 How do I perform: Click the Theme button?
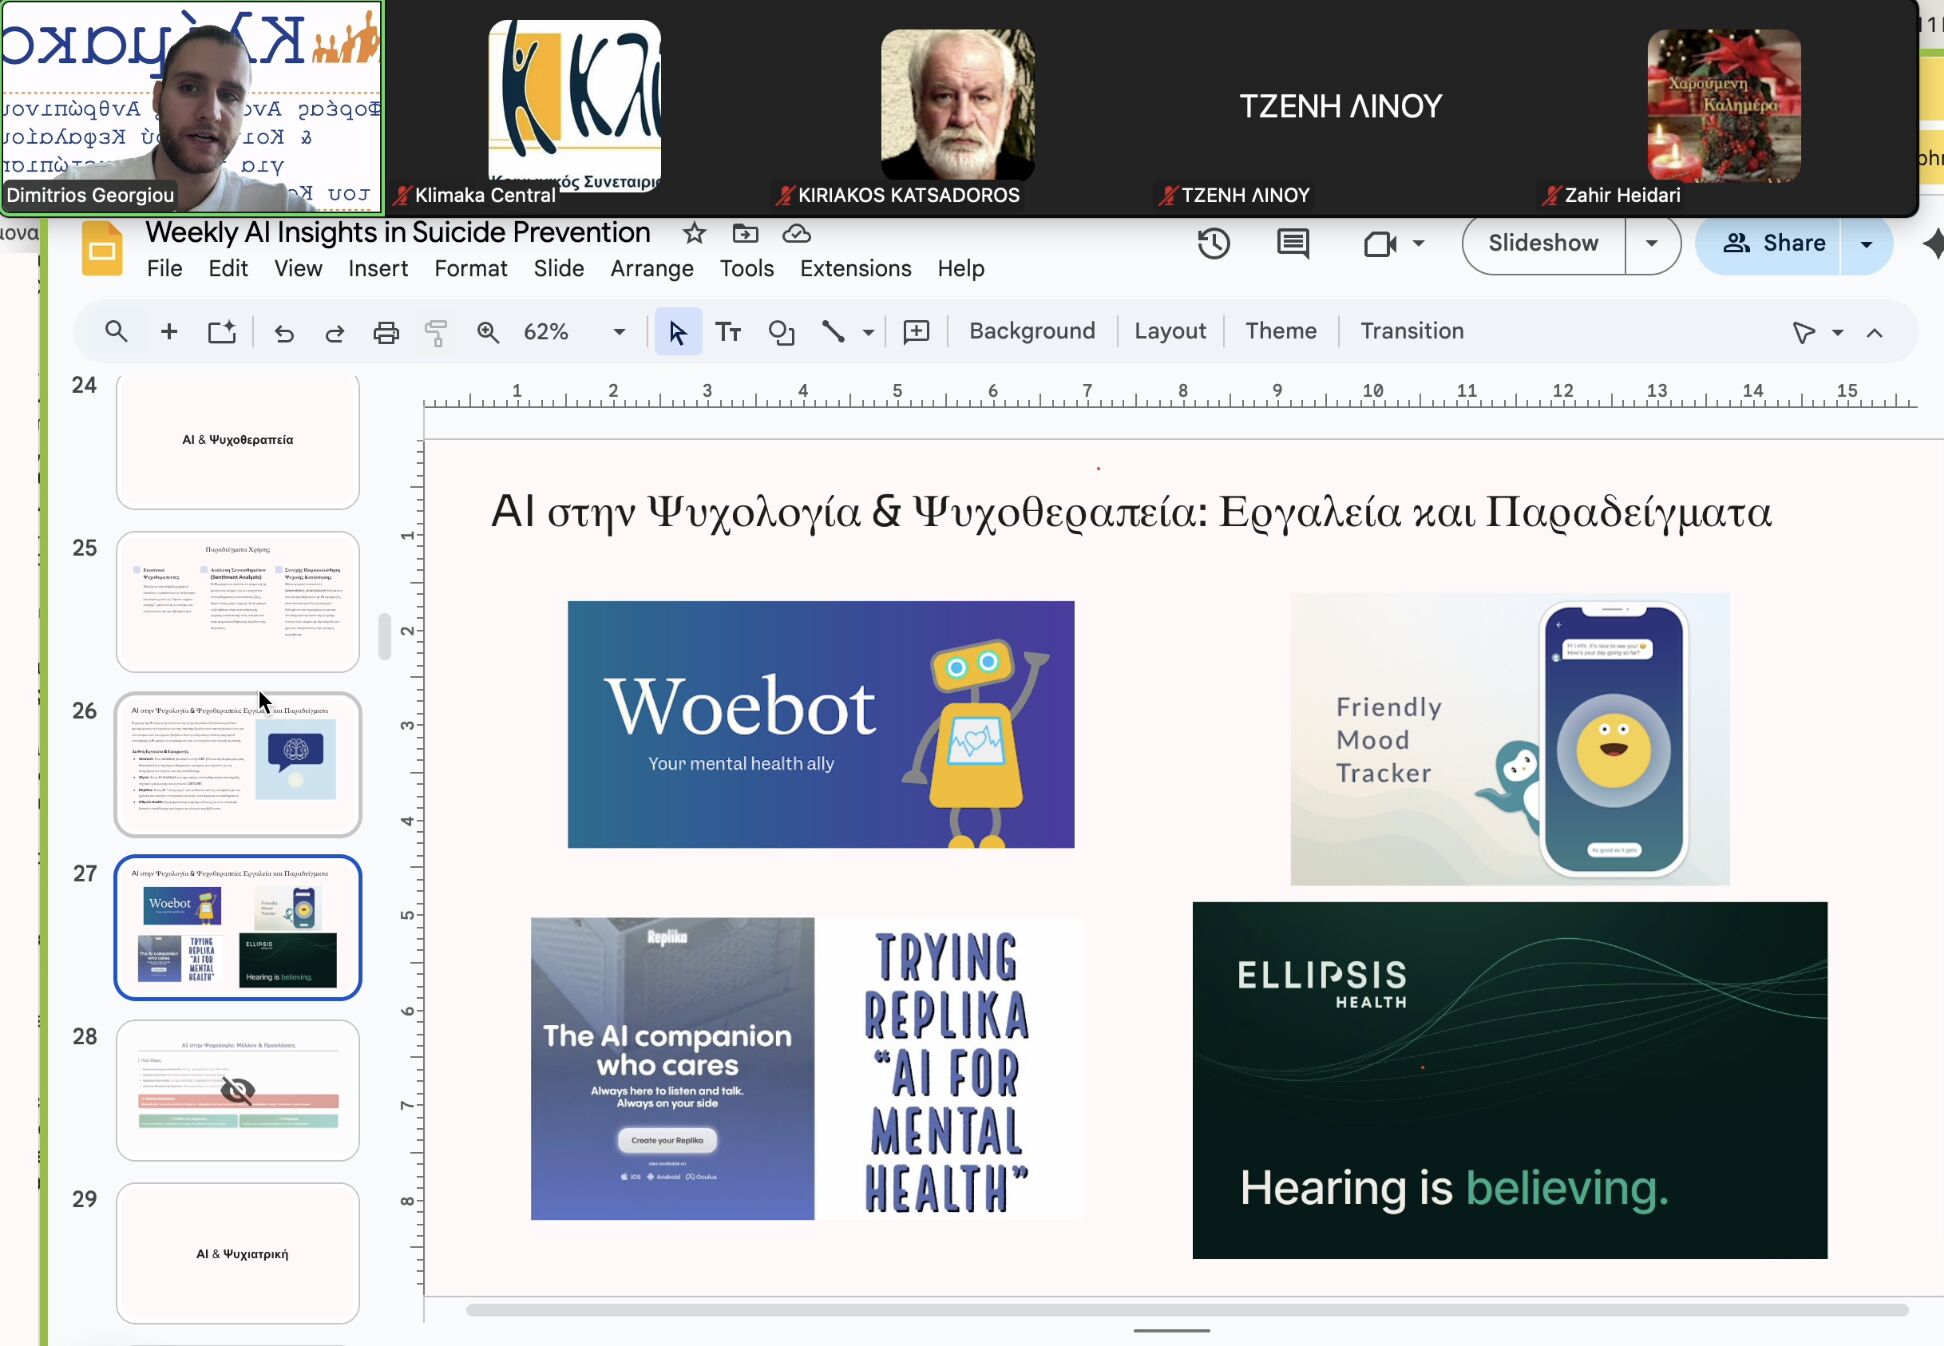click(1281, 331)
